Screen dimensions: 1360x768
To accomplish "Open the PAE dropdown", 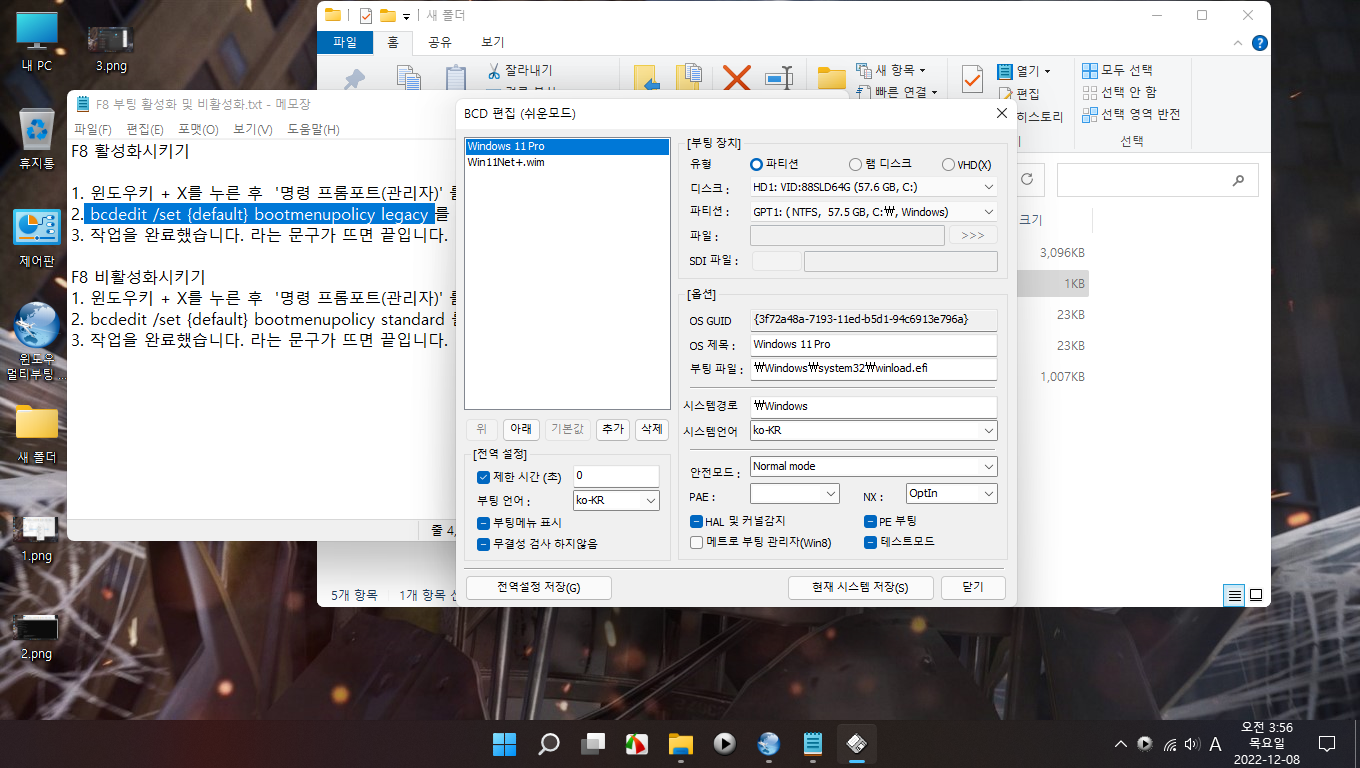I will click(795, 494).
